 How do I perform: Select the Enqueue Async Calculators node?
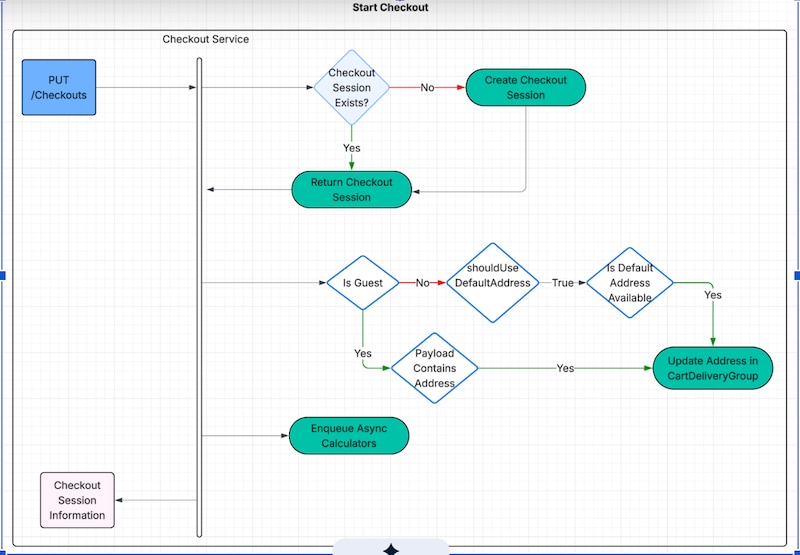(349, 436)
